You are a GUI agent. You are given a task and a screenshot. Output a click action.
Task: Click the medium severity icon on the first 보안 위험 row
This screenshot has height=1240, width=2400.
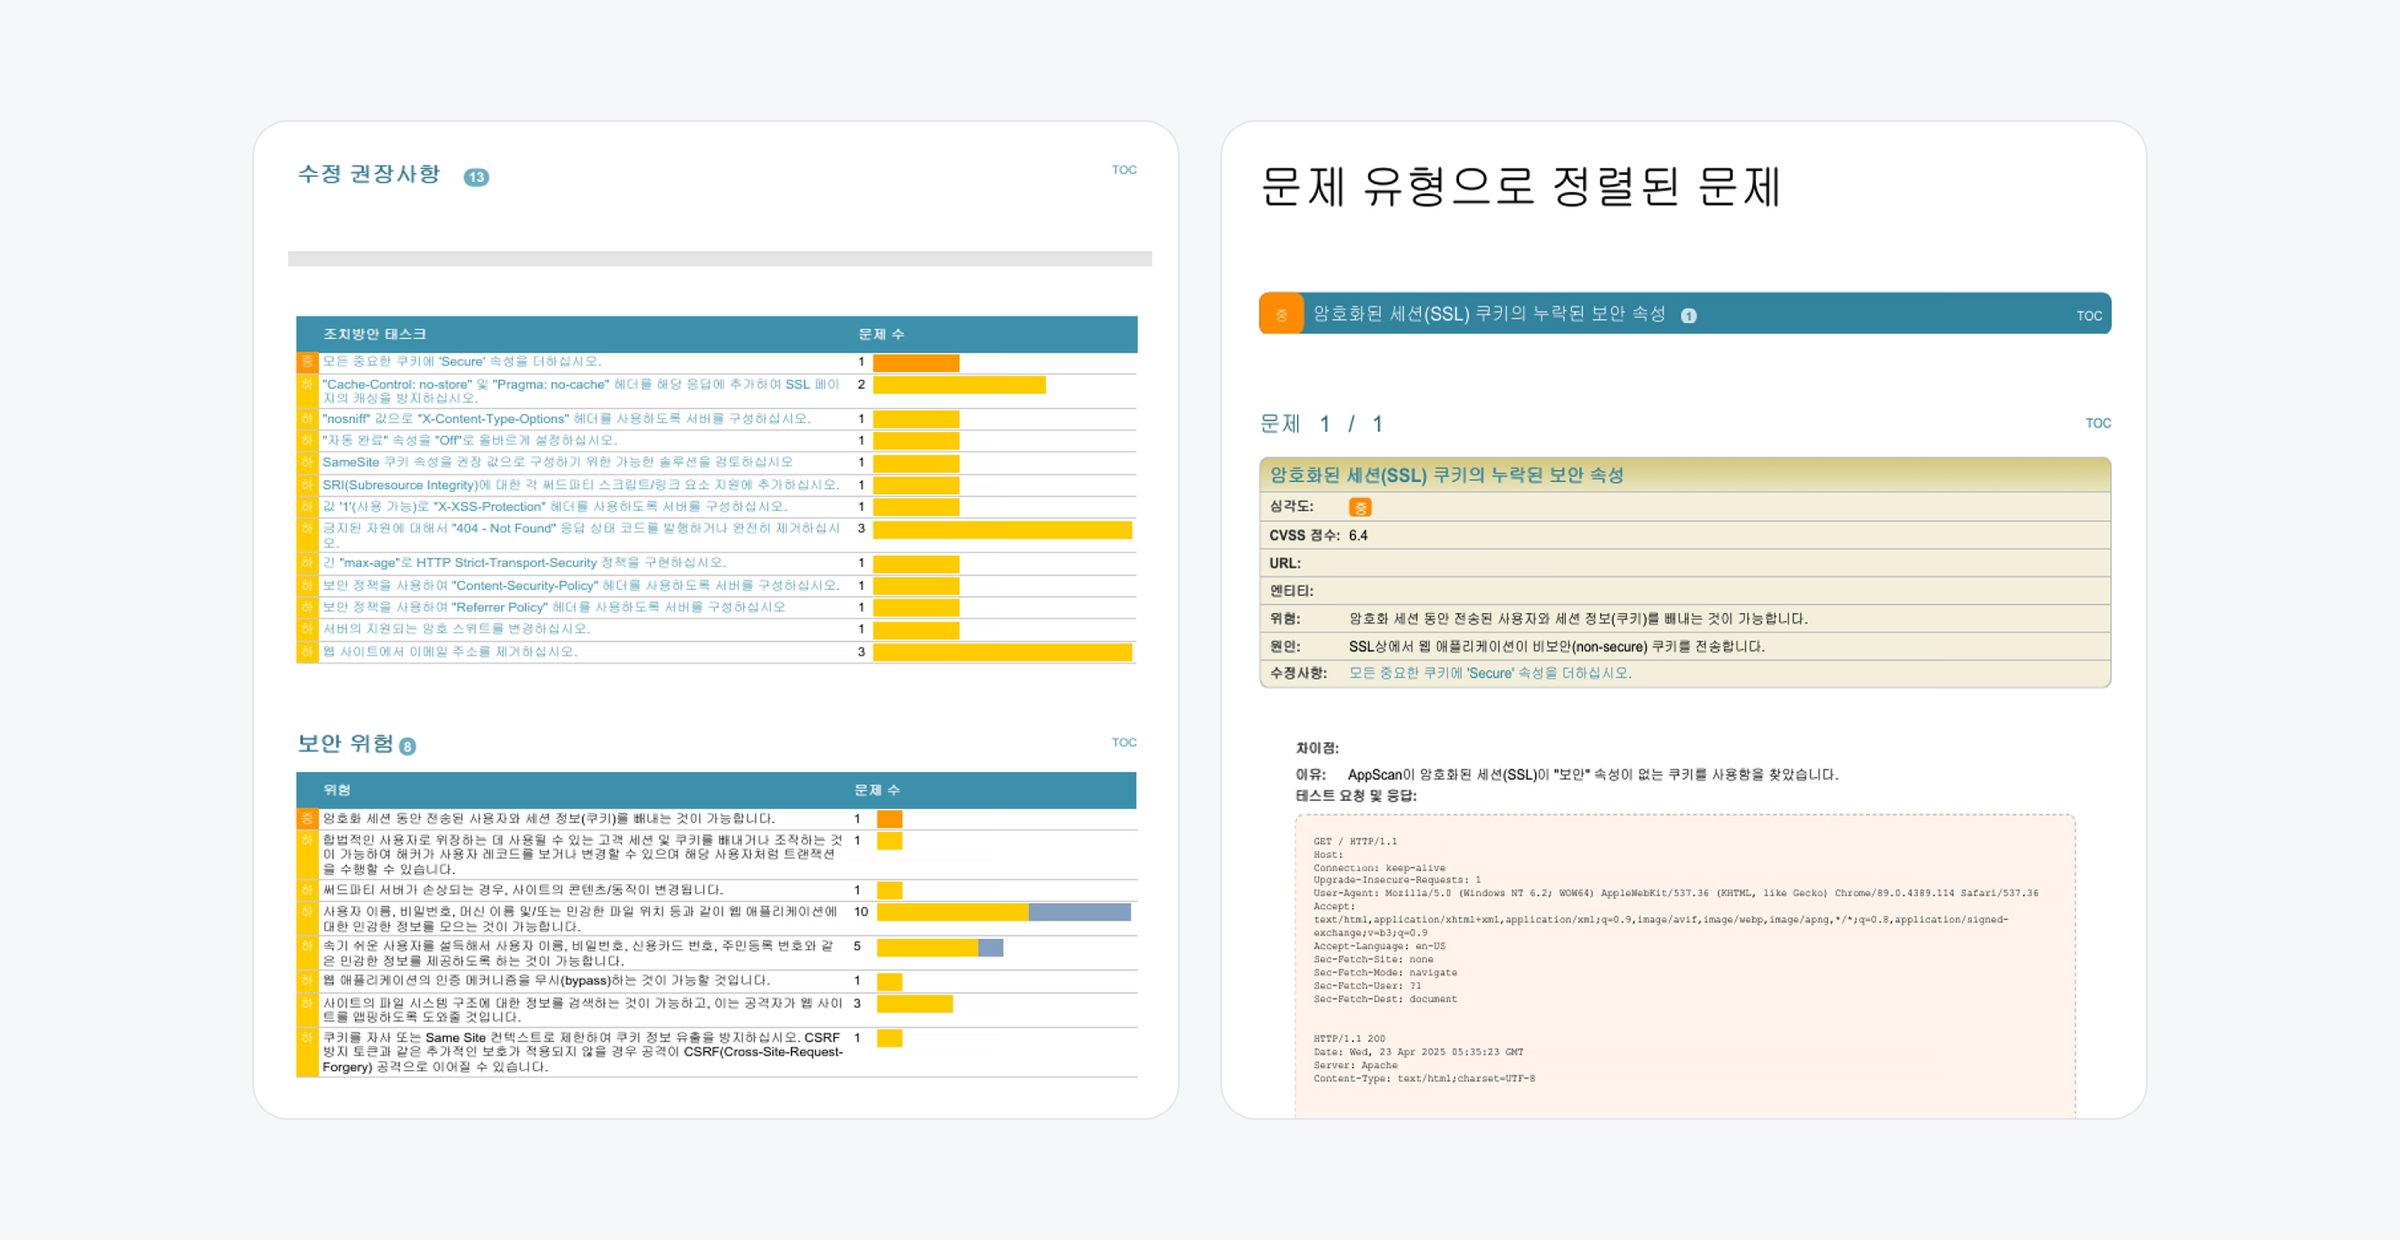click(x=307, y=819)
